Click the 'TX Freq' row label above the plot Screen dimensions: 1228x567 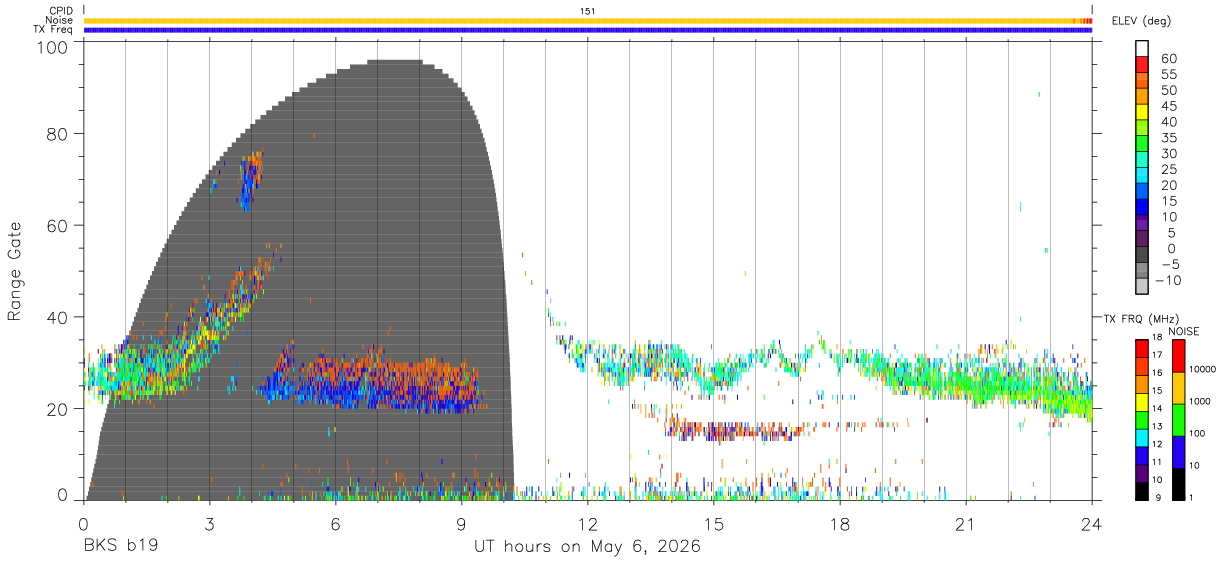point(54,30)
